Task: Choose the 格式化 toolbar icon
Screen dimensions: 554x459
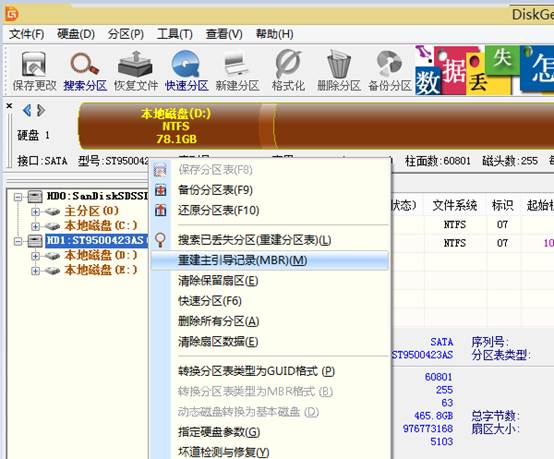Action: pos(288,71)
